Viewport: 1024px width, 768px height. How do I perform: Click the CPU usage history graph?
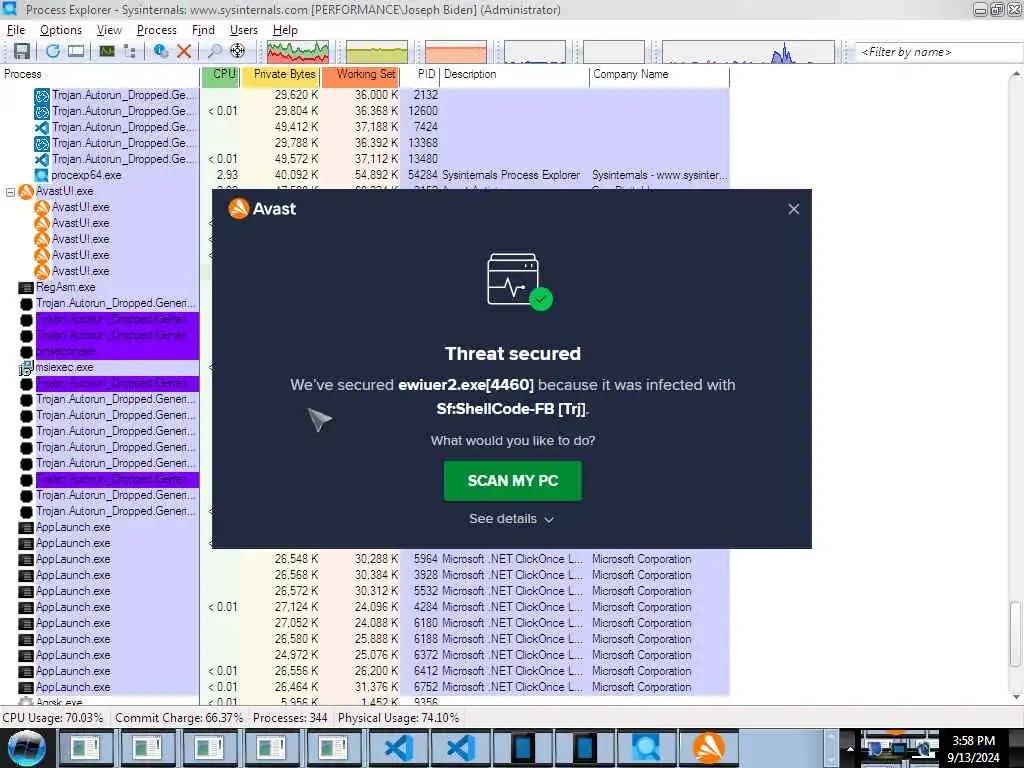click(298, 52)
